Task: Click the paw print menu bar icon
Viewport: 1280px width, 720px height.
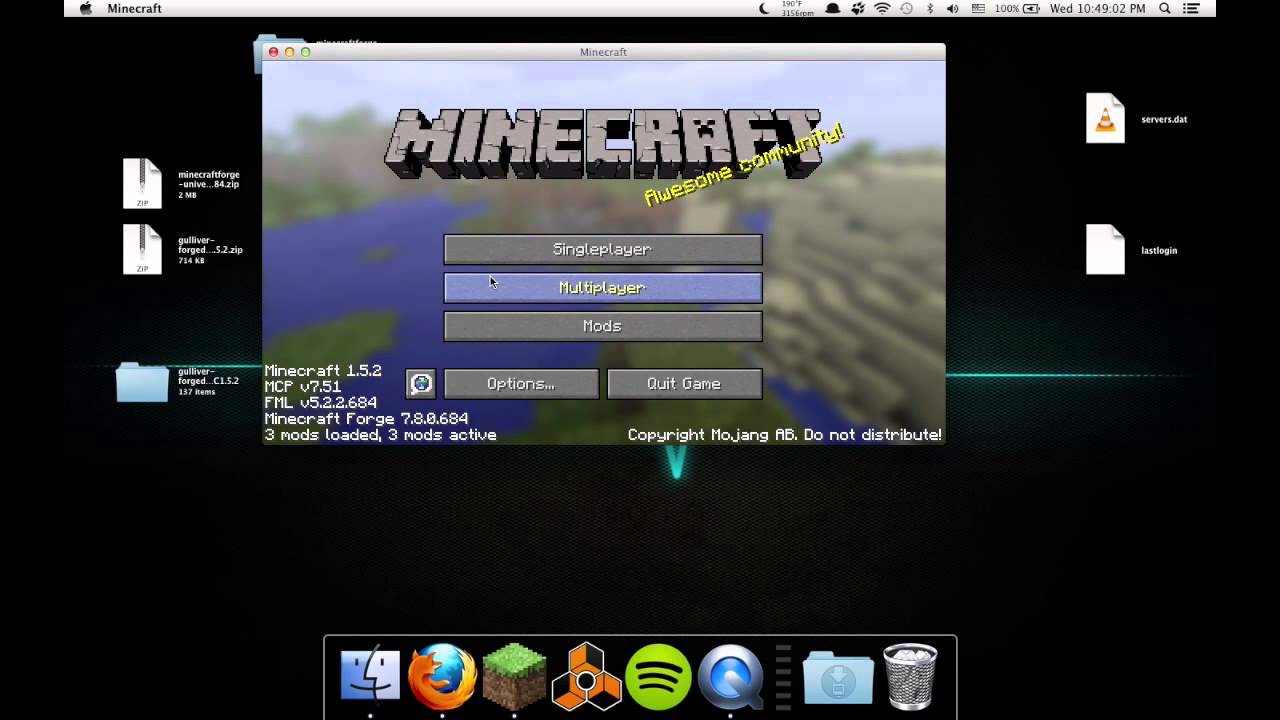Action: point(858,8)
